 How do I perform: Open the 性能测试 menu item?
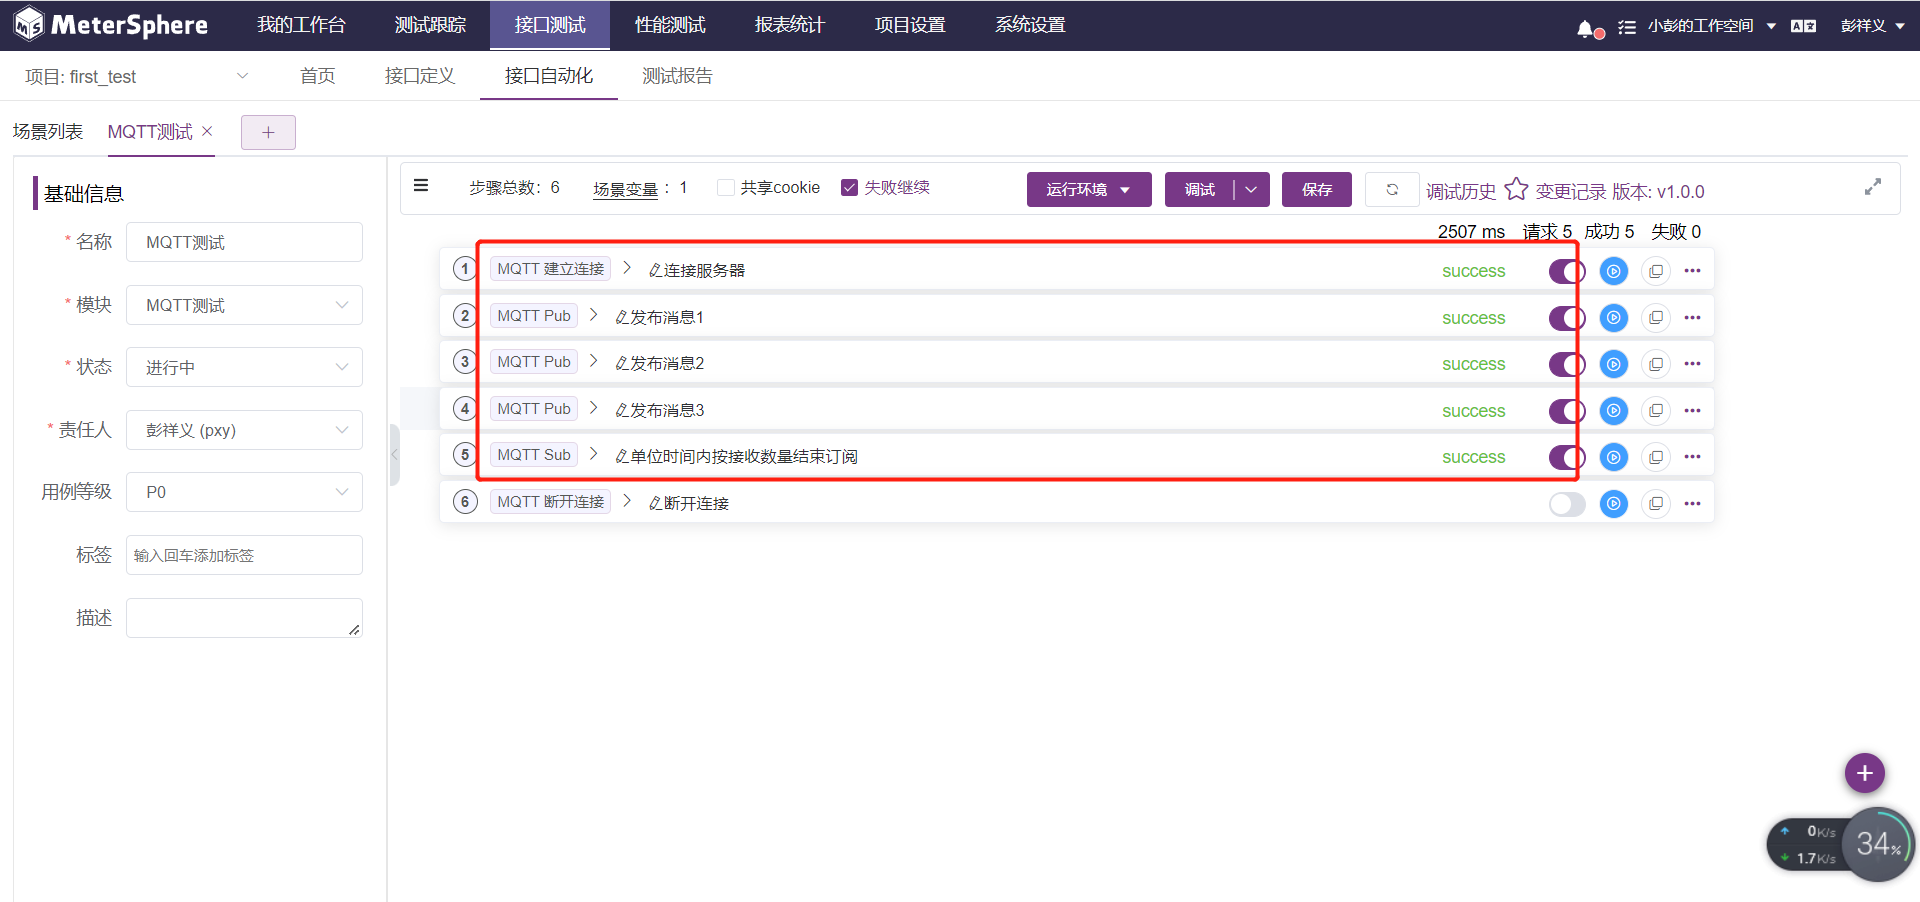(x=669, y=24)
